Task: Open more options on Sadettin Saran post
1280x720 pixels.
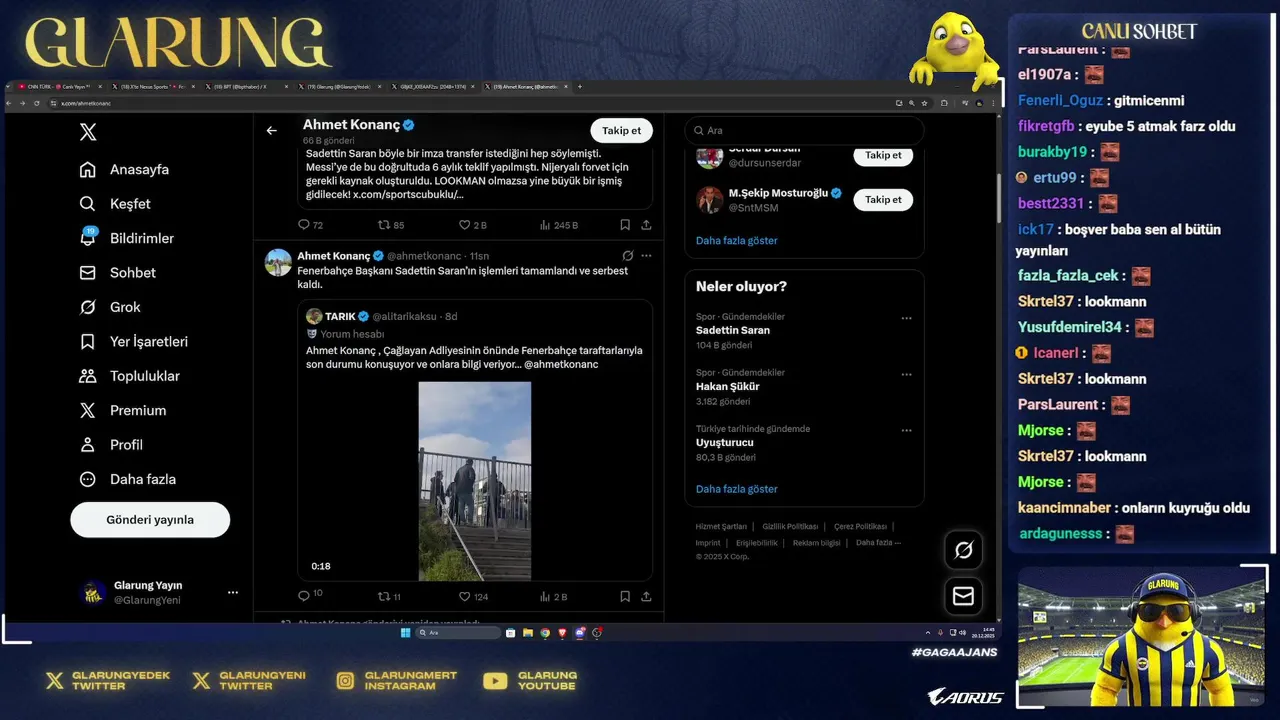Action: click(x=646, y=256)
